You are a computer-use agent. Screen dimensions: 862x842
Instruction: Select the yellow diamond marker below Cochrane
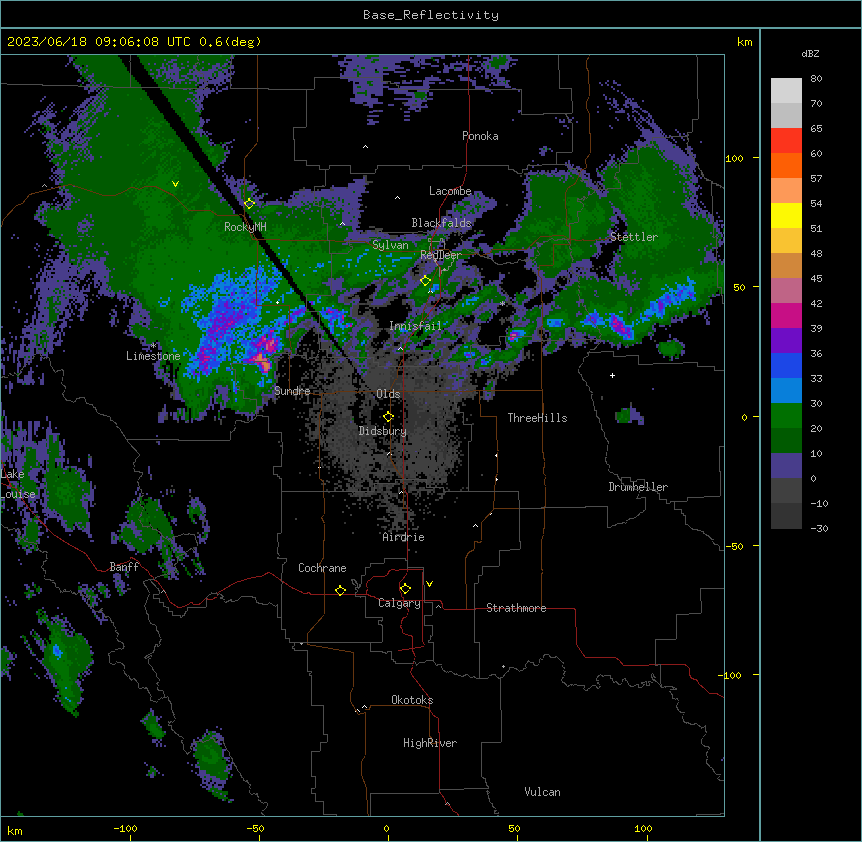340,590
